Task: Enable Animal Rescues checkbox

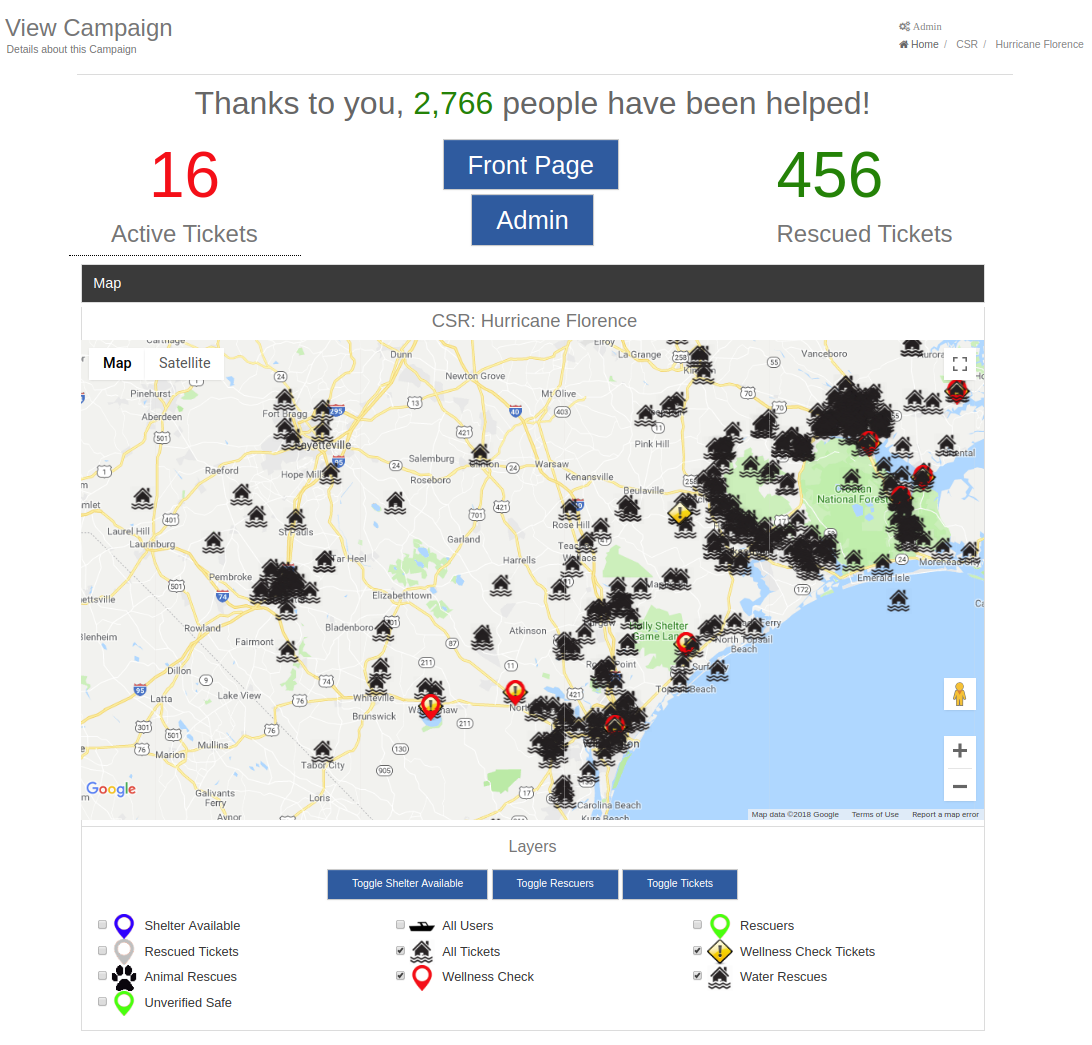Action: [102, 975]
